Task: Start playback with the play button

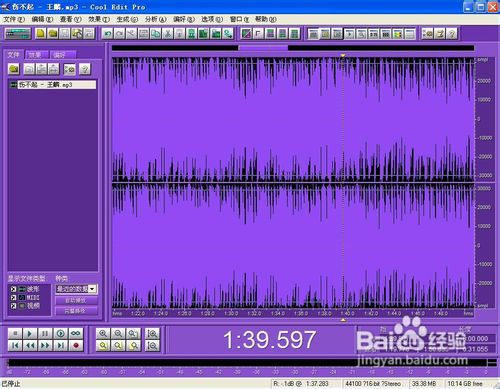Action: coord(30,333)
